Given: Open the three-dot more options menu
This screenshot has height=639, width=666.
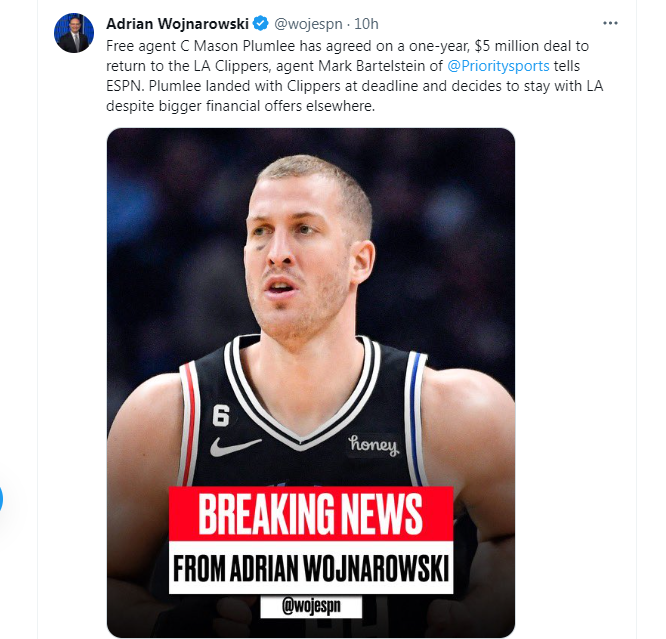Looking at the screenshot, I should (610, 23).
